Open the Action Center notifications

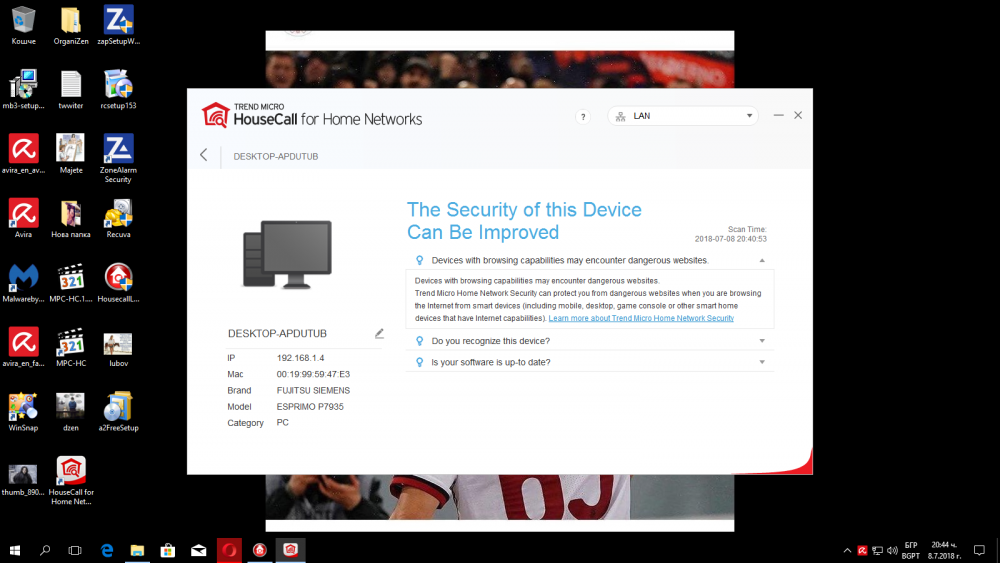click(x=980, y=550)
